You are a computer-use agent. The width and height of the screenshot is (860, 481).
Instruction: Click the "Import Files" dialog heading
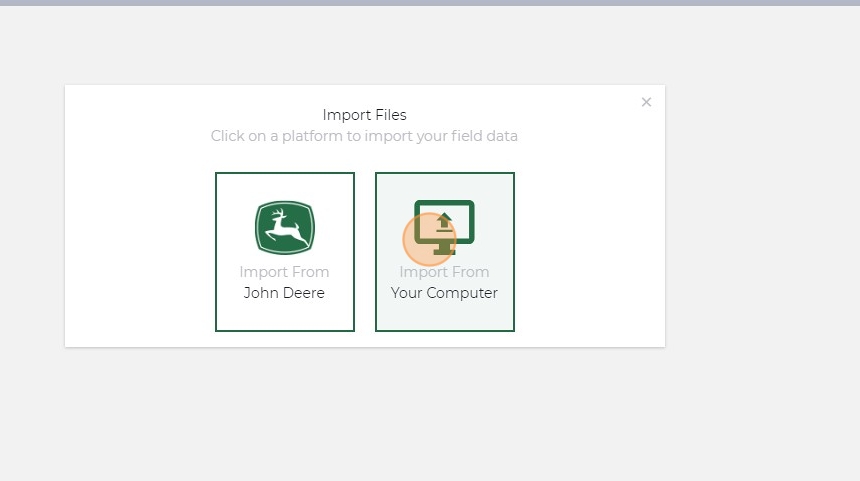click(x=364, y=115)
